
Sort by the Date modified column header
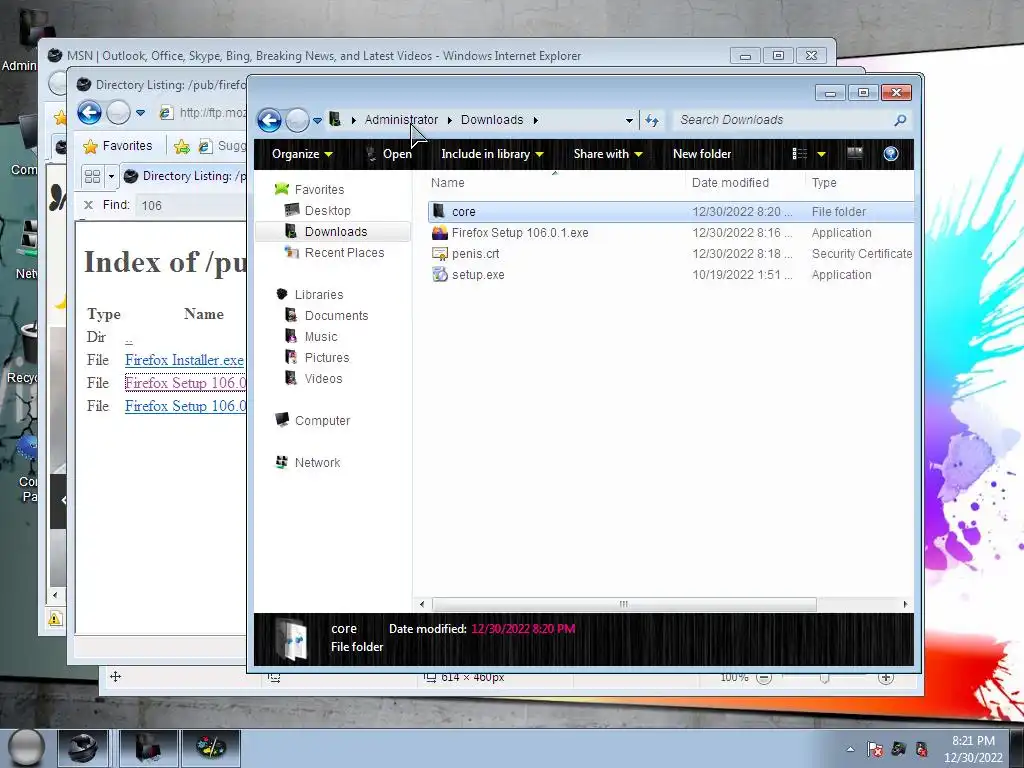730,183
